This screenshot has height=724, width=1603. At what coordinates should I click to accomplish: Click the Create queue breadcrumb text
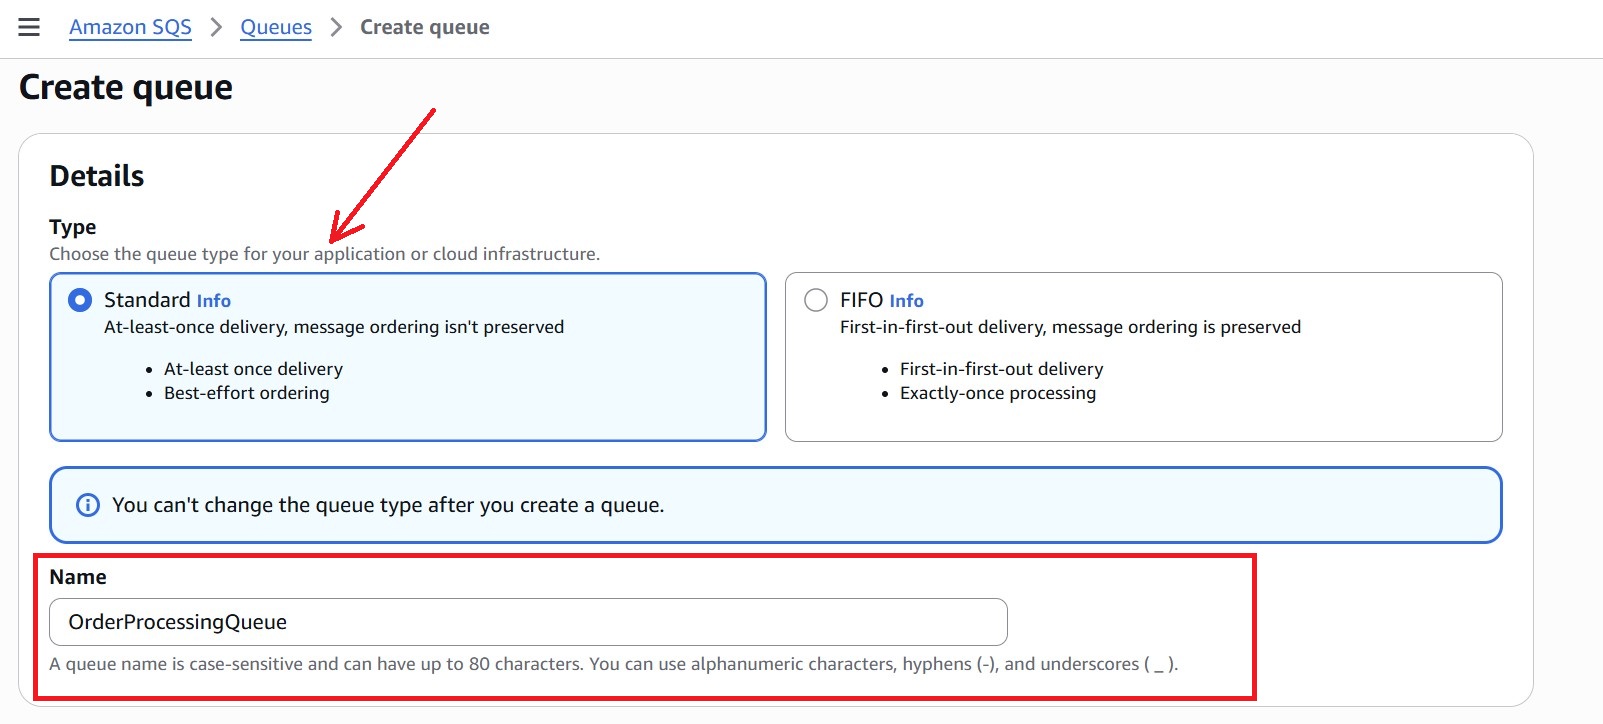click(424, 27)
